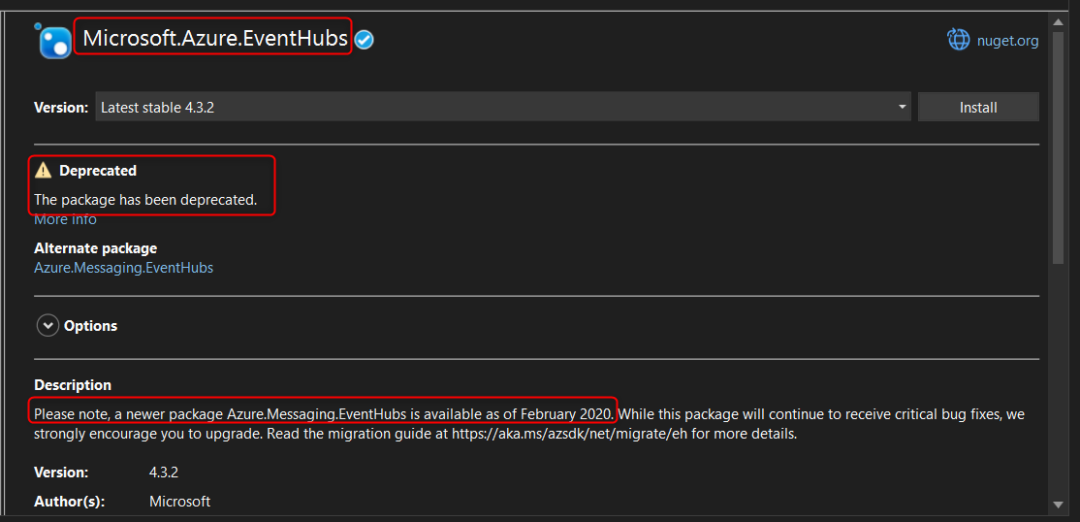Click the Description heading
Image resolution: width=1080 pixels, height=522 pixels.
(x=73, y=385)
